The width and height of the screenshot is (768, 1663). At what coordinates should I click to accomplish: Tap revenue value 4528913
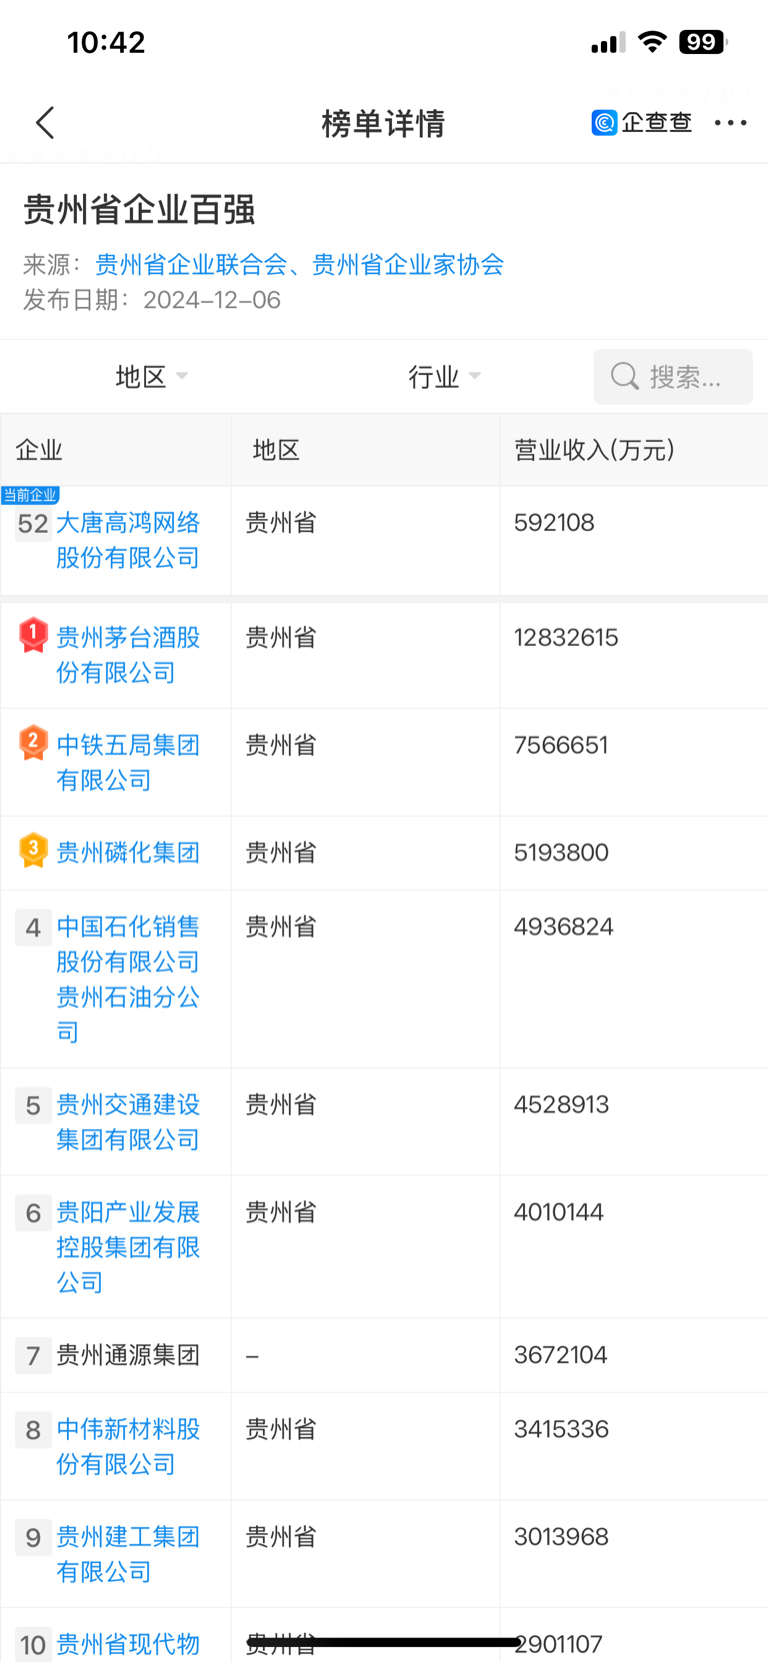(x=561, y=1105)
